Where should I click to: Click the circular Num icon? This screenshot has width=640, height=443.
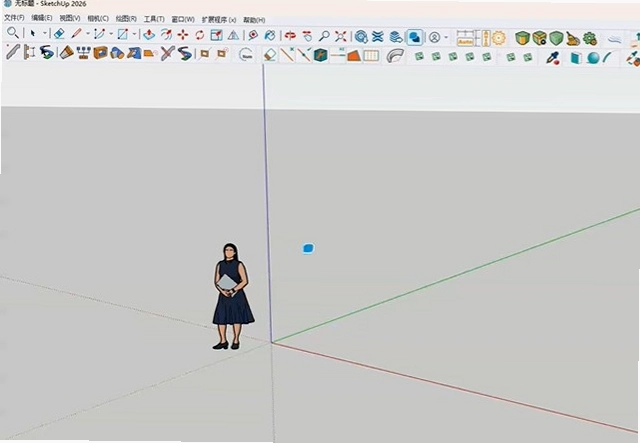click(246, 55)
